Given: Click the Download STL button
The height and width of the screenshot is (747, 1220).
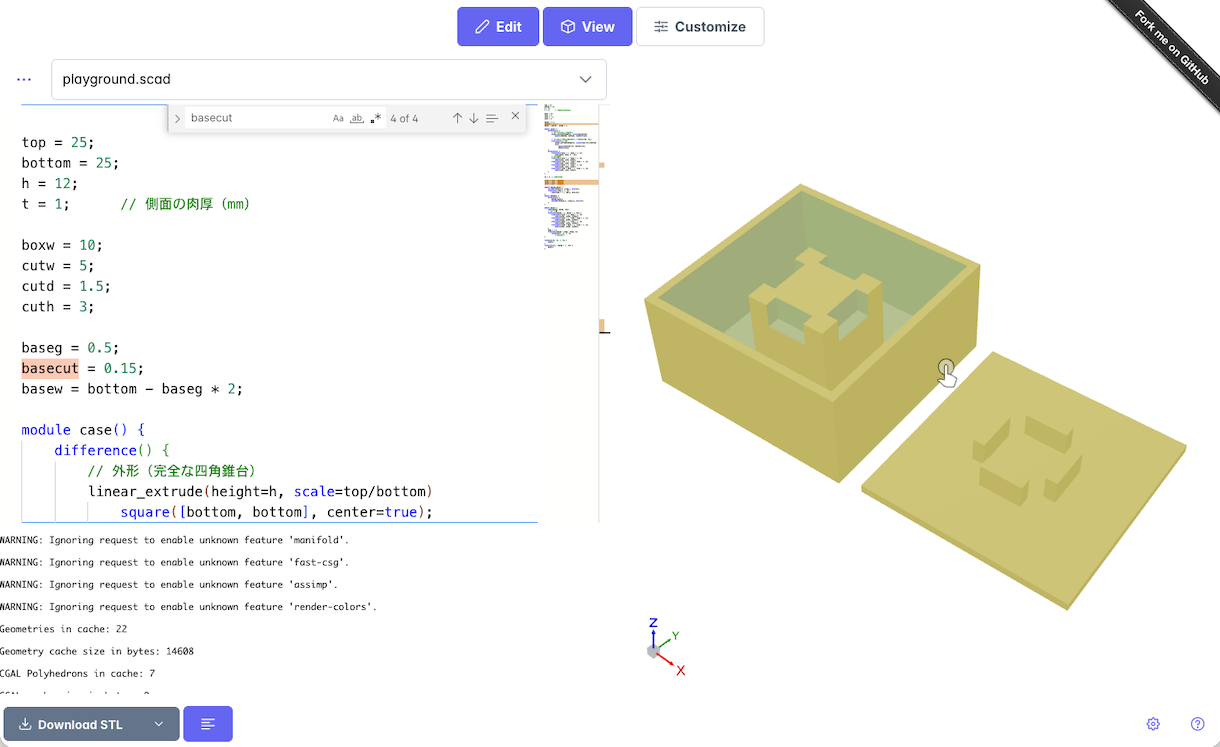Looking at the screenshot, I should (x=72, y=724).
